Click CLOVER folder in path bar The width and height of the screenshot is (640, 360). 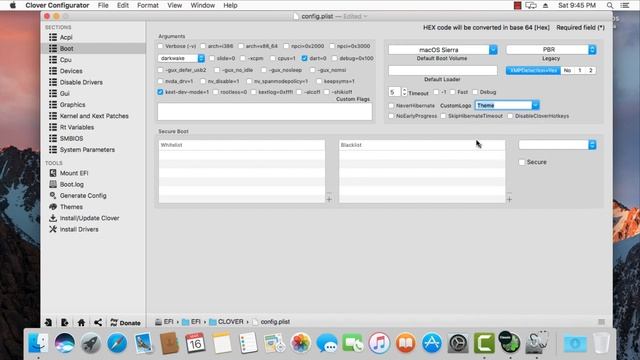[226, 322]
